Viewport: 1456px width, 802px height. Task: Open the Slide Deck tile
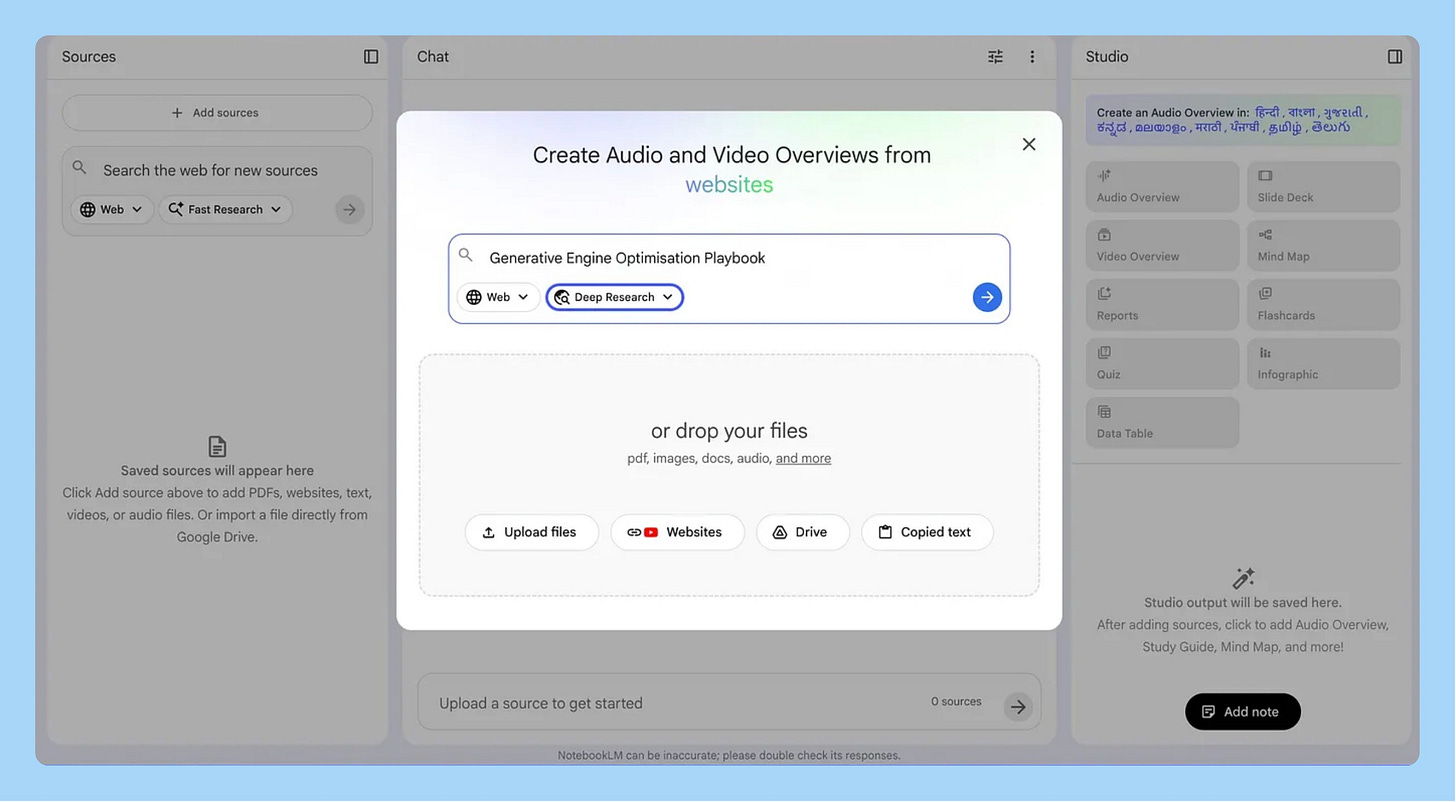click(1323, 186)
